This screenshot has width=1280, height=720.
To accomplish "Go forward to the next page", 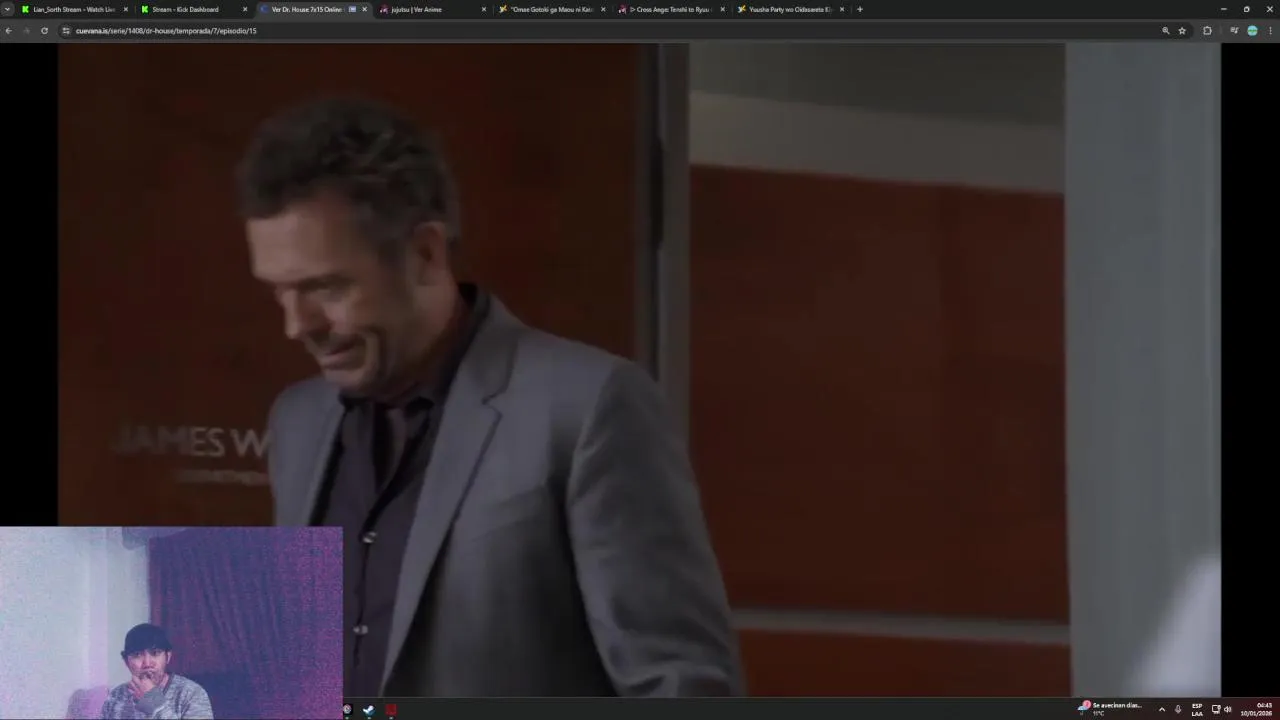I will 26,31.
